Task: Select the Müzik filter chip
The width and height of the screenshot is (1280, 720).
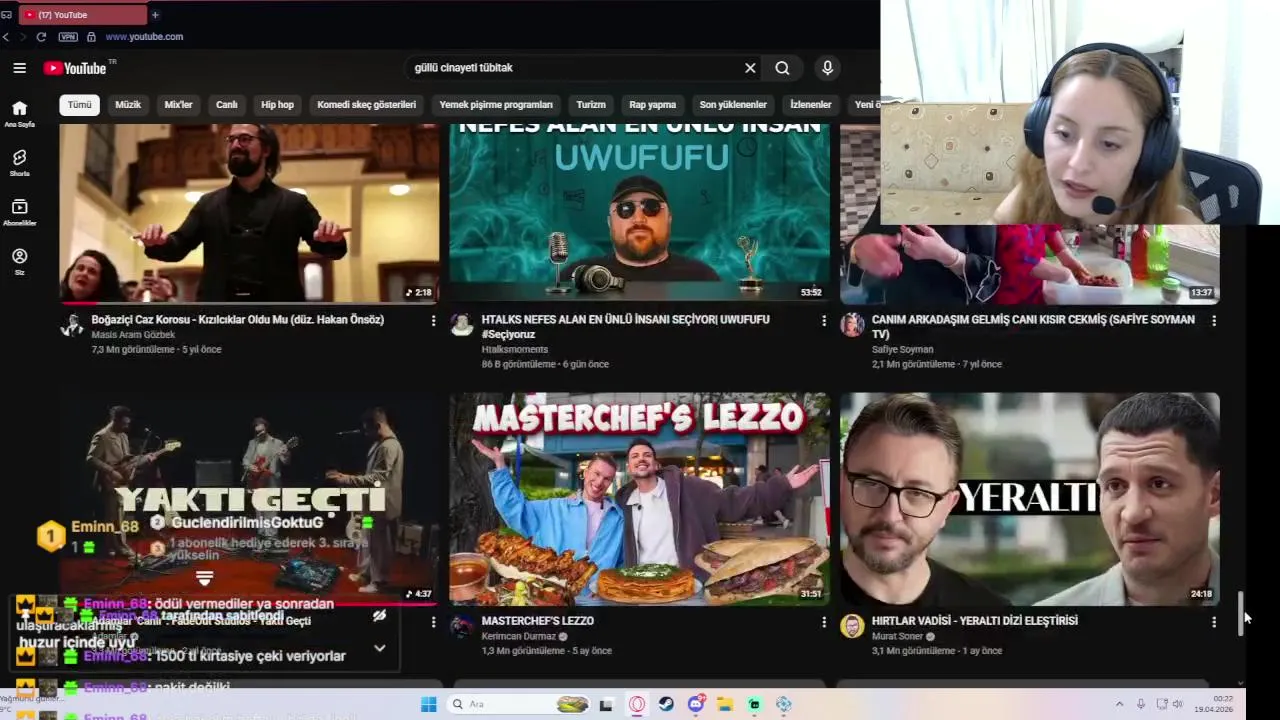Action: click(128, 104)
